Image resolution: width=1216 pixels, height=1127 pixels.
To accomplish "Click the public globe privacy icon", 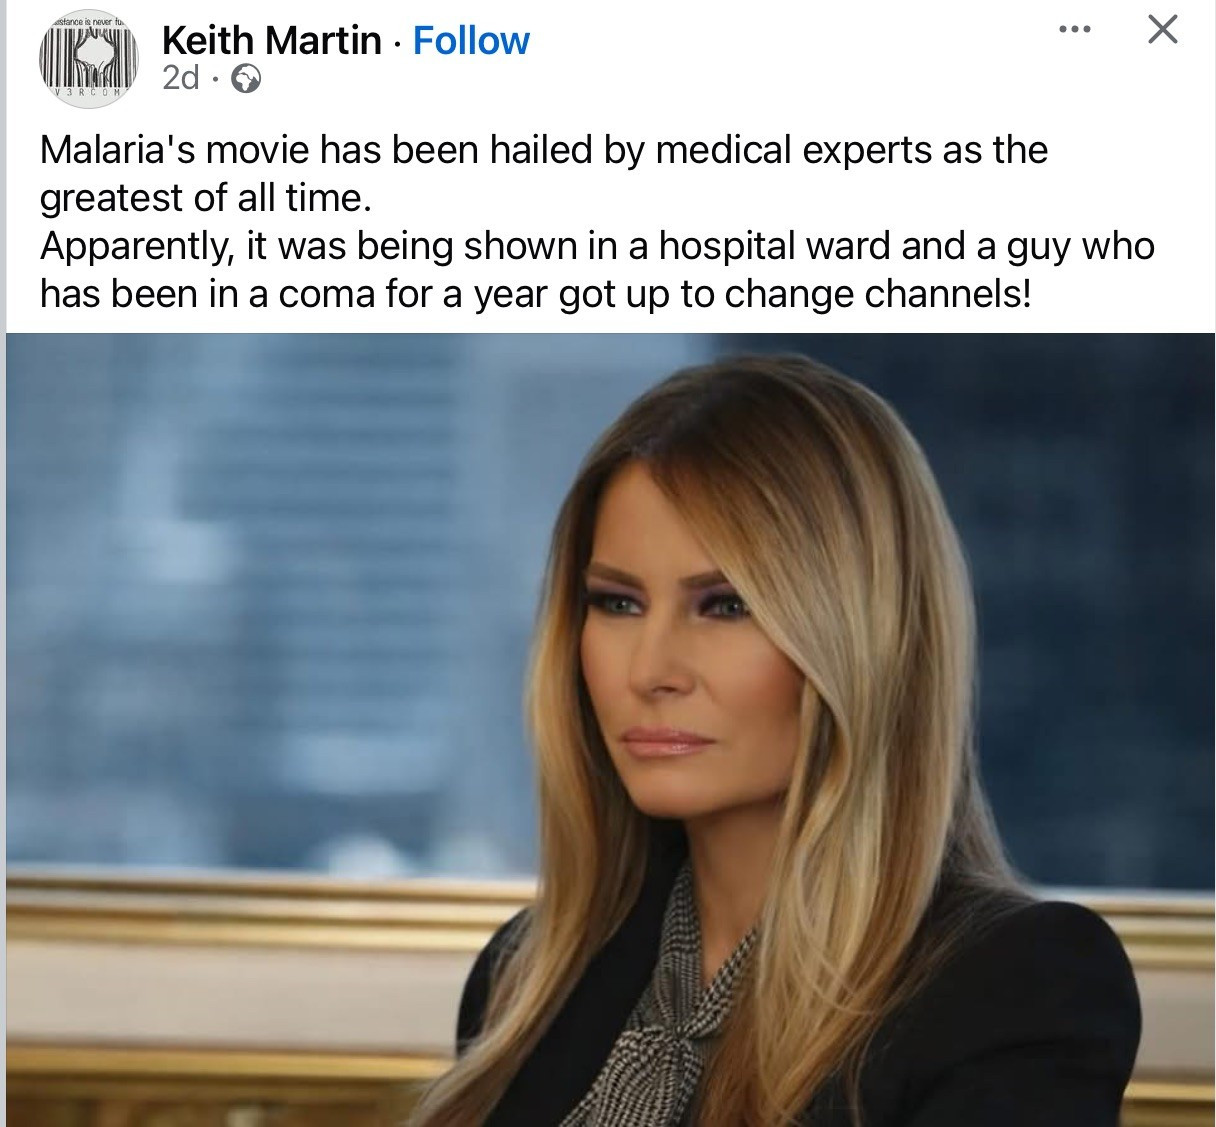I will pos(246,79).
